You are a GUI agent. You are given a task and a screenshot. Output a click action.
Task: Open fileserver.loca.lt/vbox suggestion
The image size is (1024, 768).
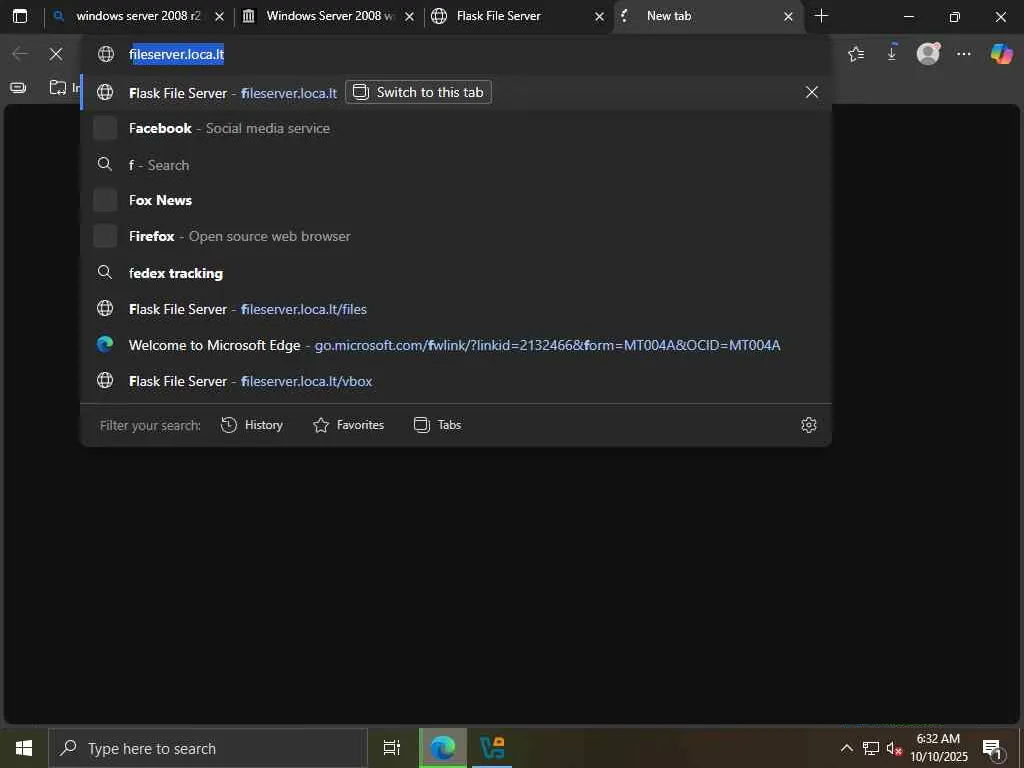tap(456, 381)
